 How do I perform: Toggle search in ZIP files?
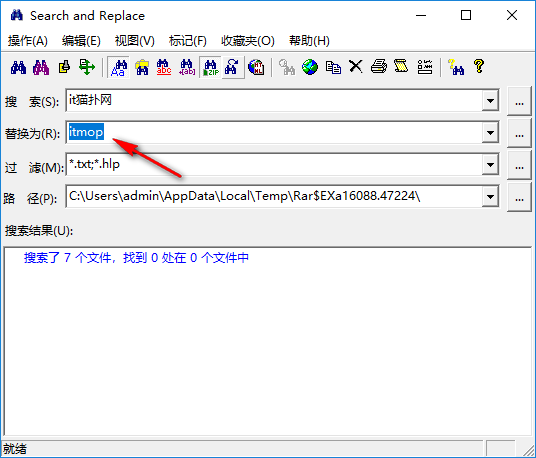pyautogui.click(x=210, y=67)
